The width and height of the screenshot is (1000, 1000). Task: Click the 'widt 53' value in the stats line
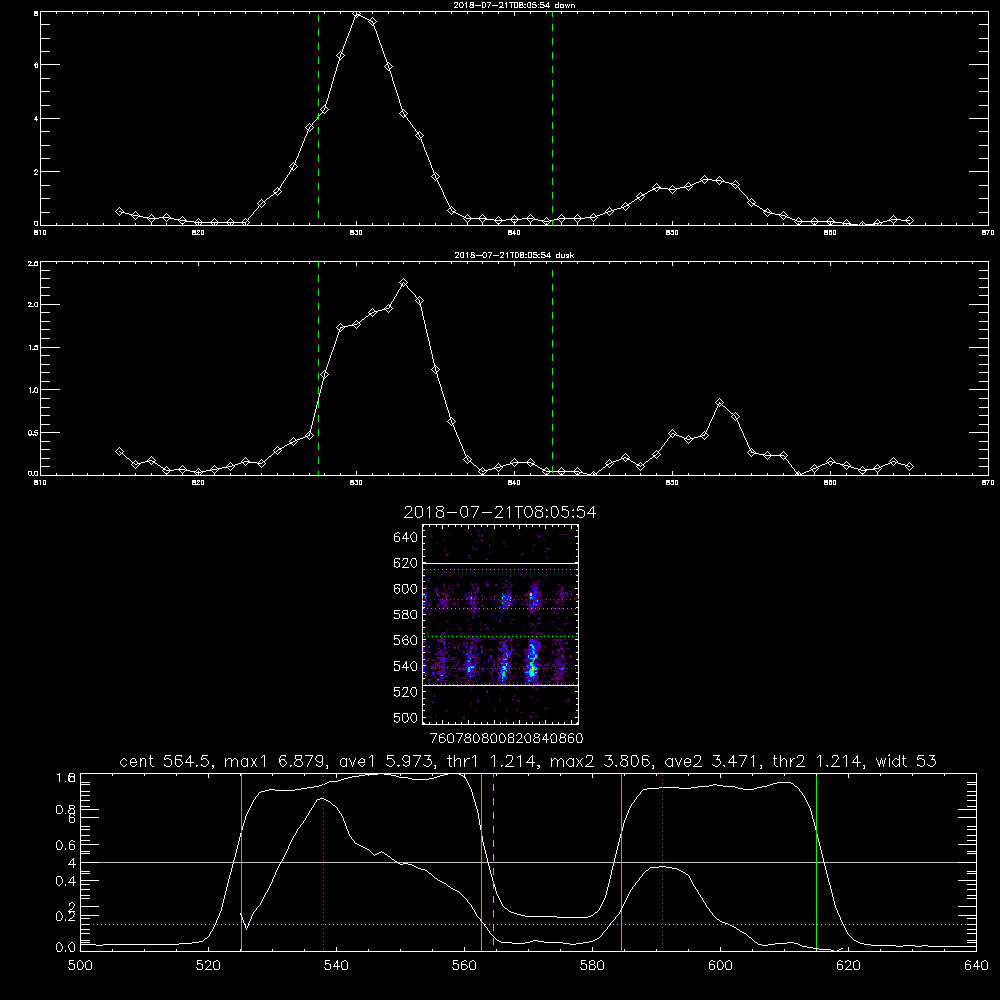pyautogui.click(x=906, y=761)
